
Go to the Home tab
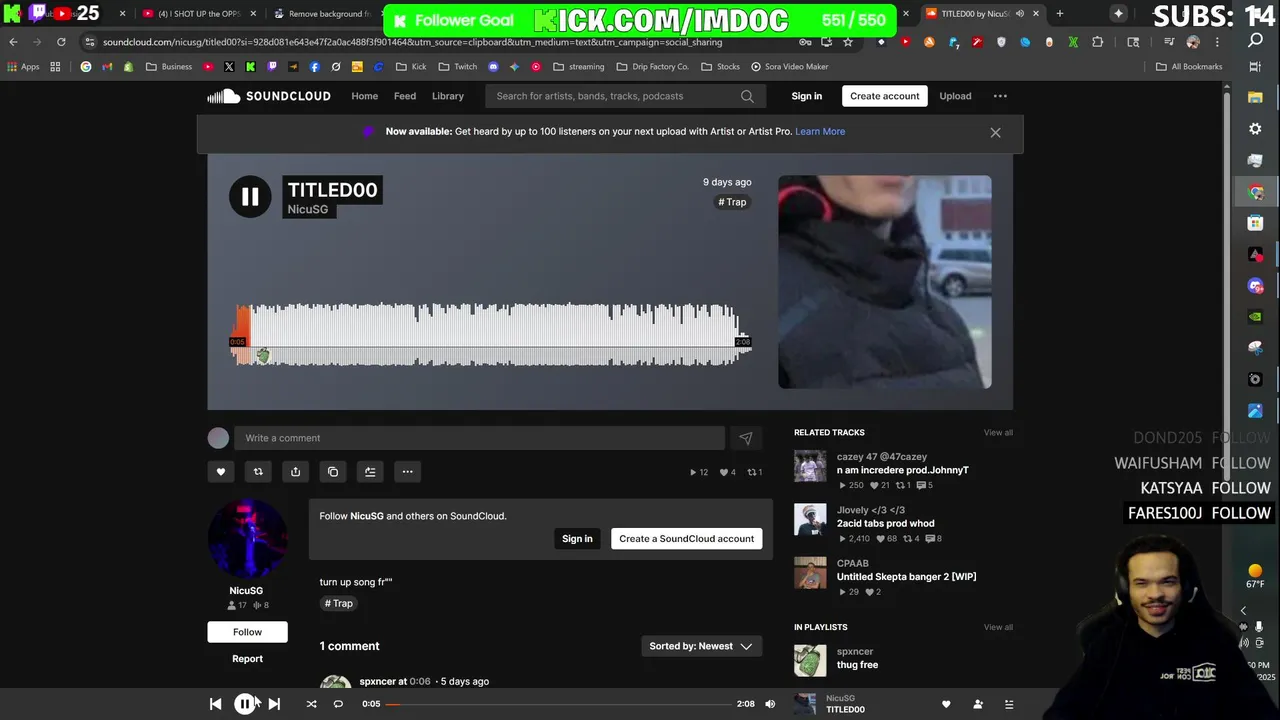[364, 96]
